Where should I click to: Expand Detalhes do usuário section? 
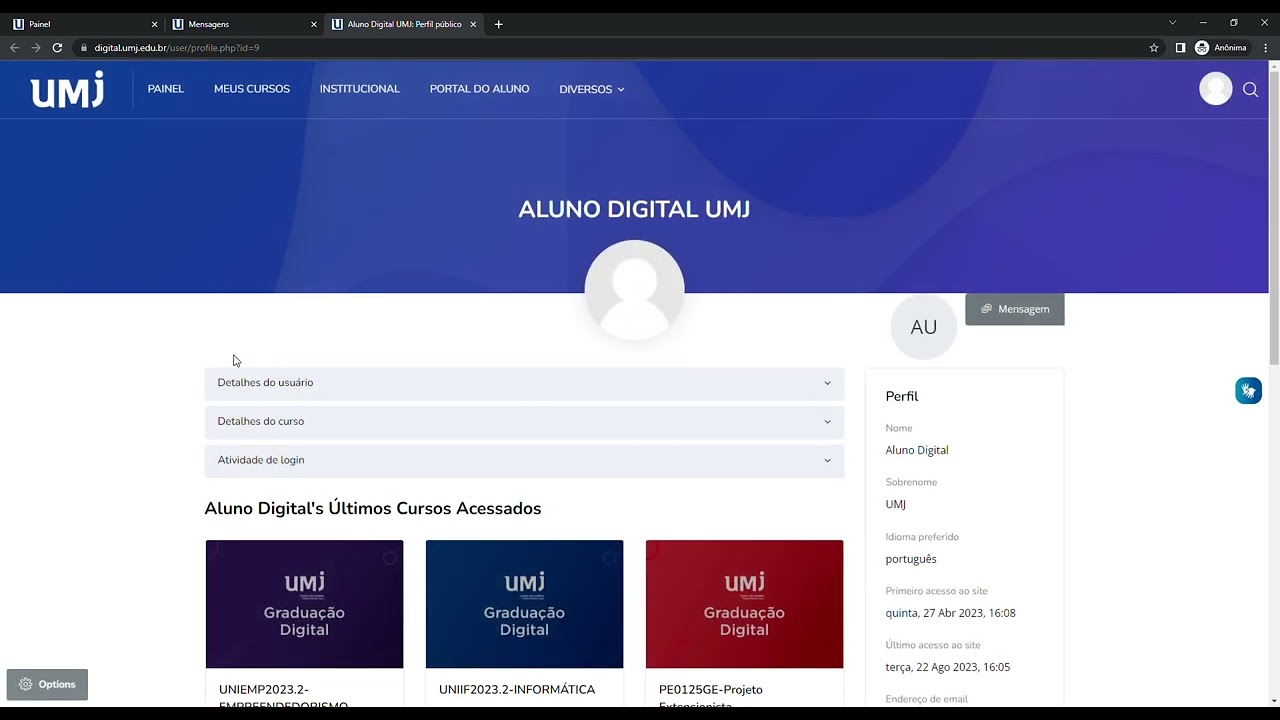[x=524, y=383]
